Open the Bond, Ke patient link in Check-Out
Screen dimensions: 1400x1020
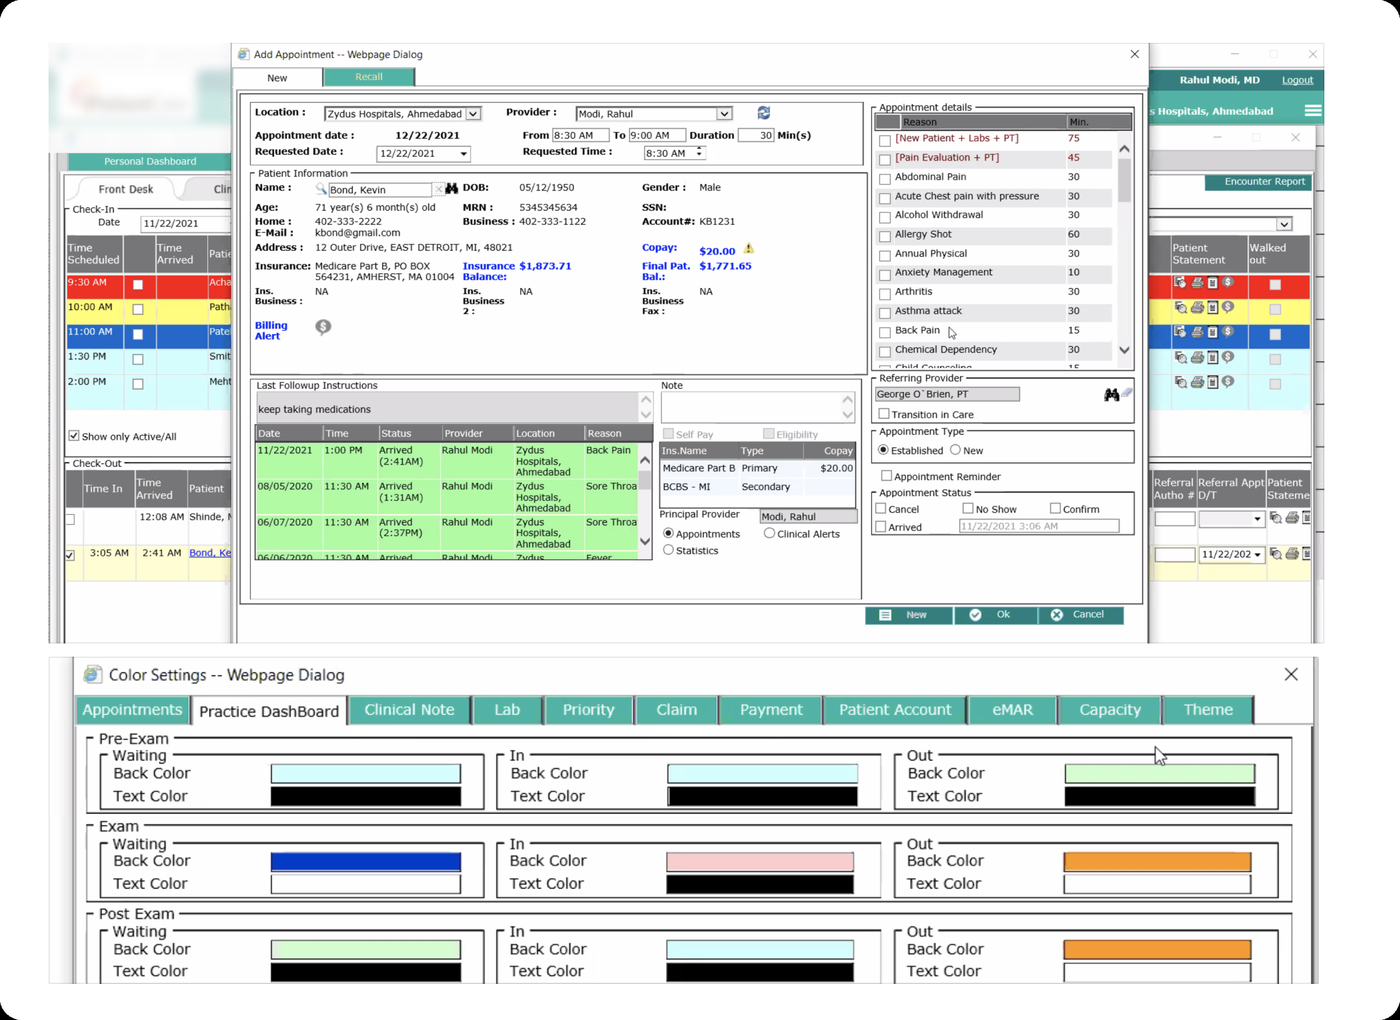pos(210,552)
